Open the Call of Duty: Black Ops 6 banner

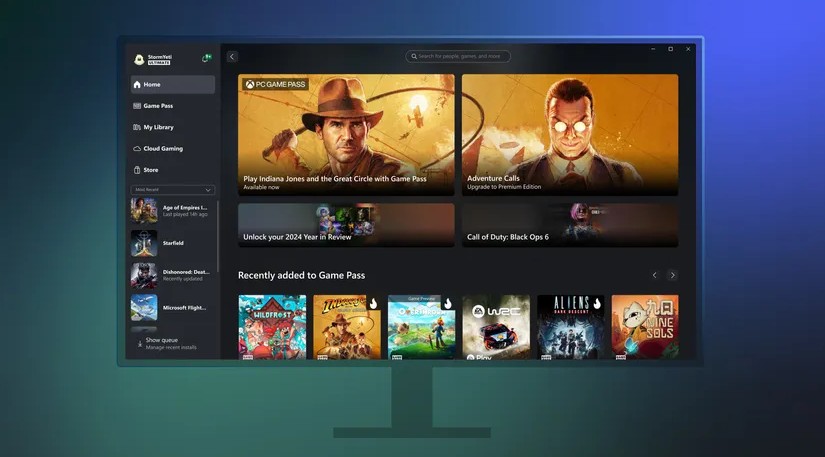pos(570,225)
